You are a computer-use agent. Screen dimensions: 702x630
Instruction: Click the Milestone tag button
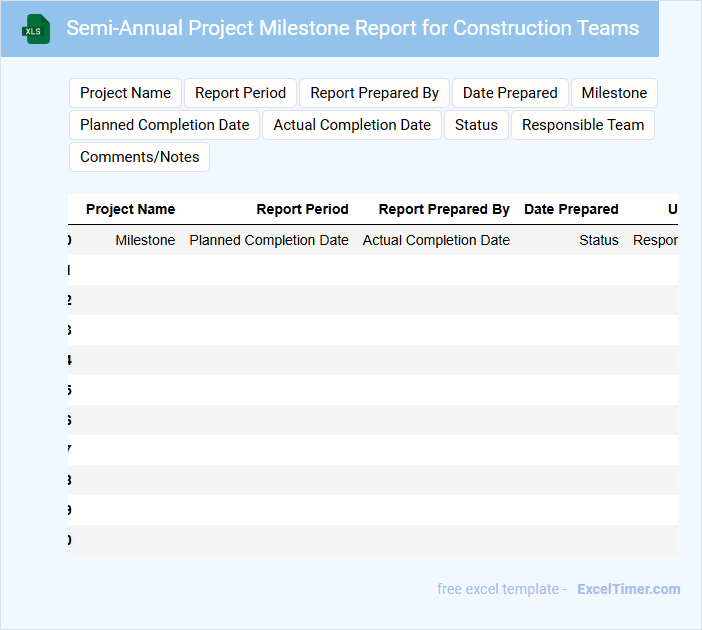pos(614,93)
